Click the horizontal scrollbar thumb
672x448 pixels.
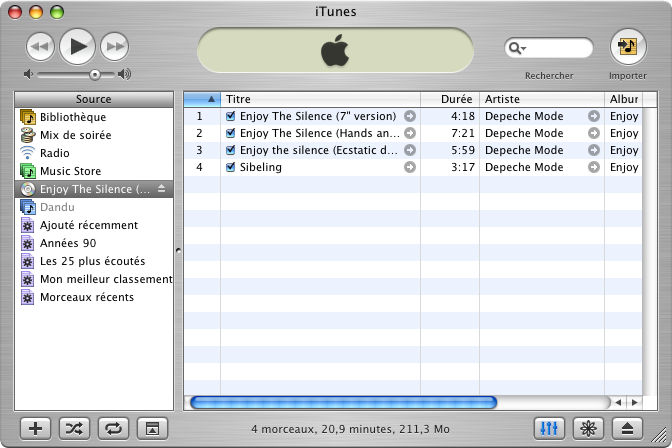[343, 403]
